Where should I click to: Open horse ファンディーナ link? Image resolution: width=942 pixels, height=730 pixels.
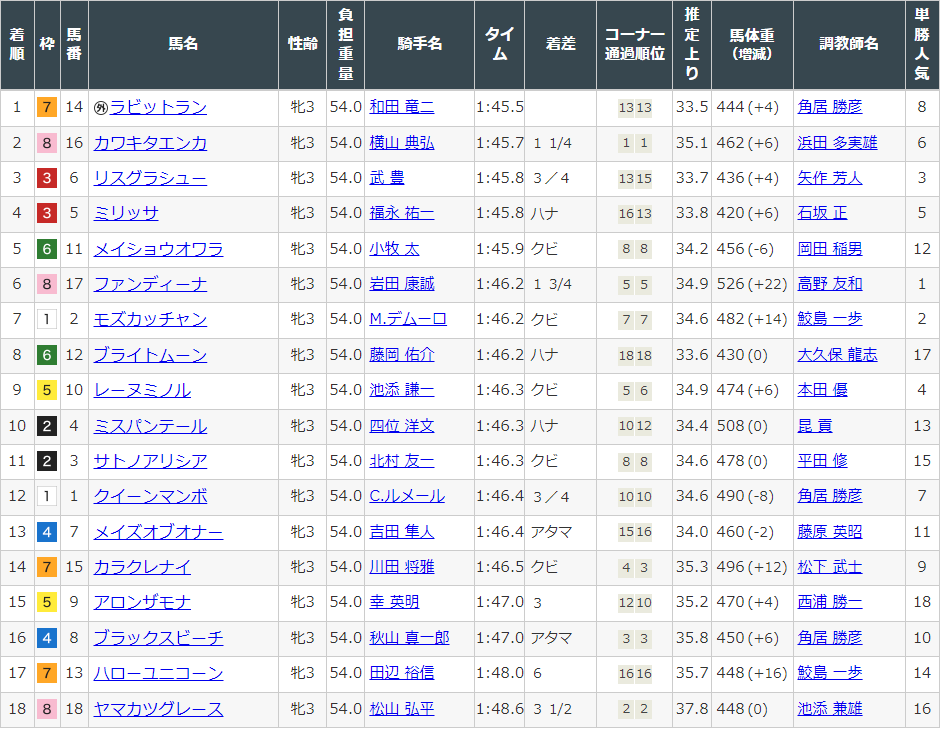click(x=150, y=284)
